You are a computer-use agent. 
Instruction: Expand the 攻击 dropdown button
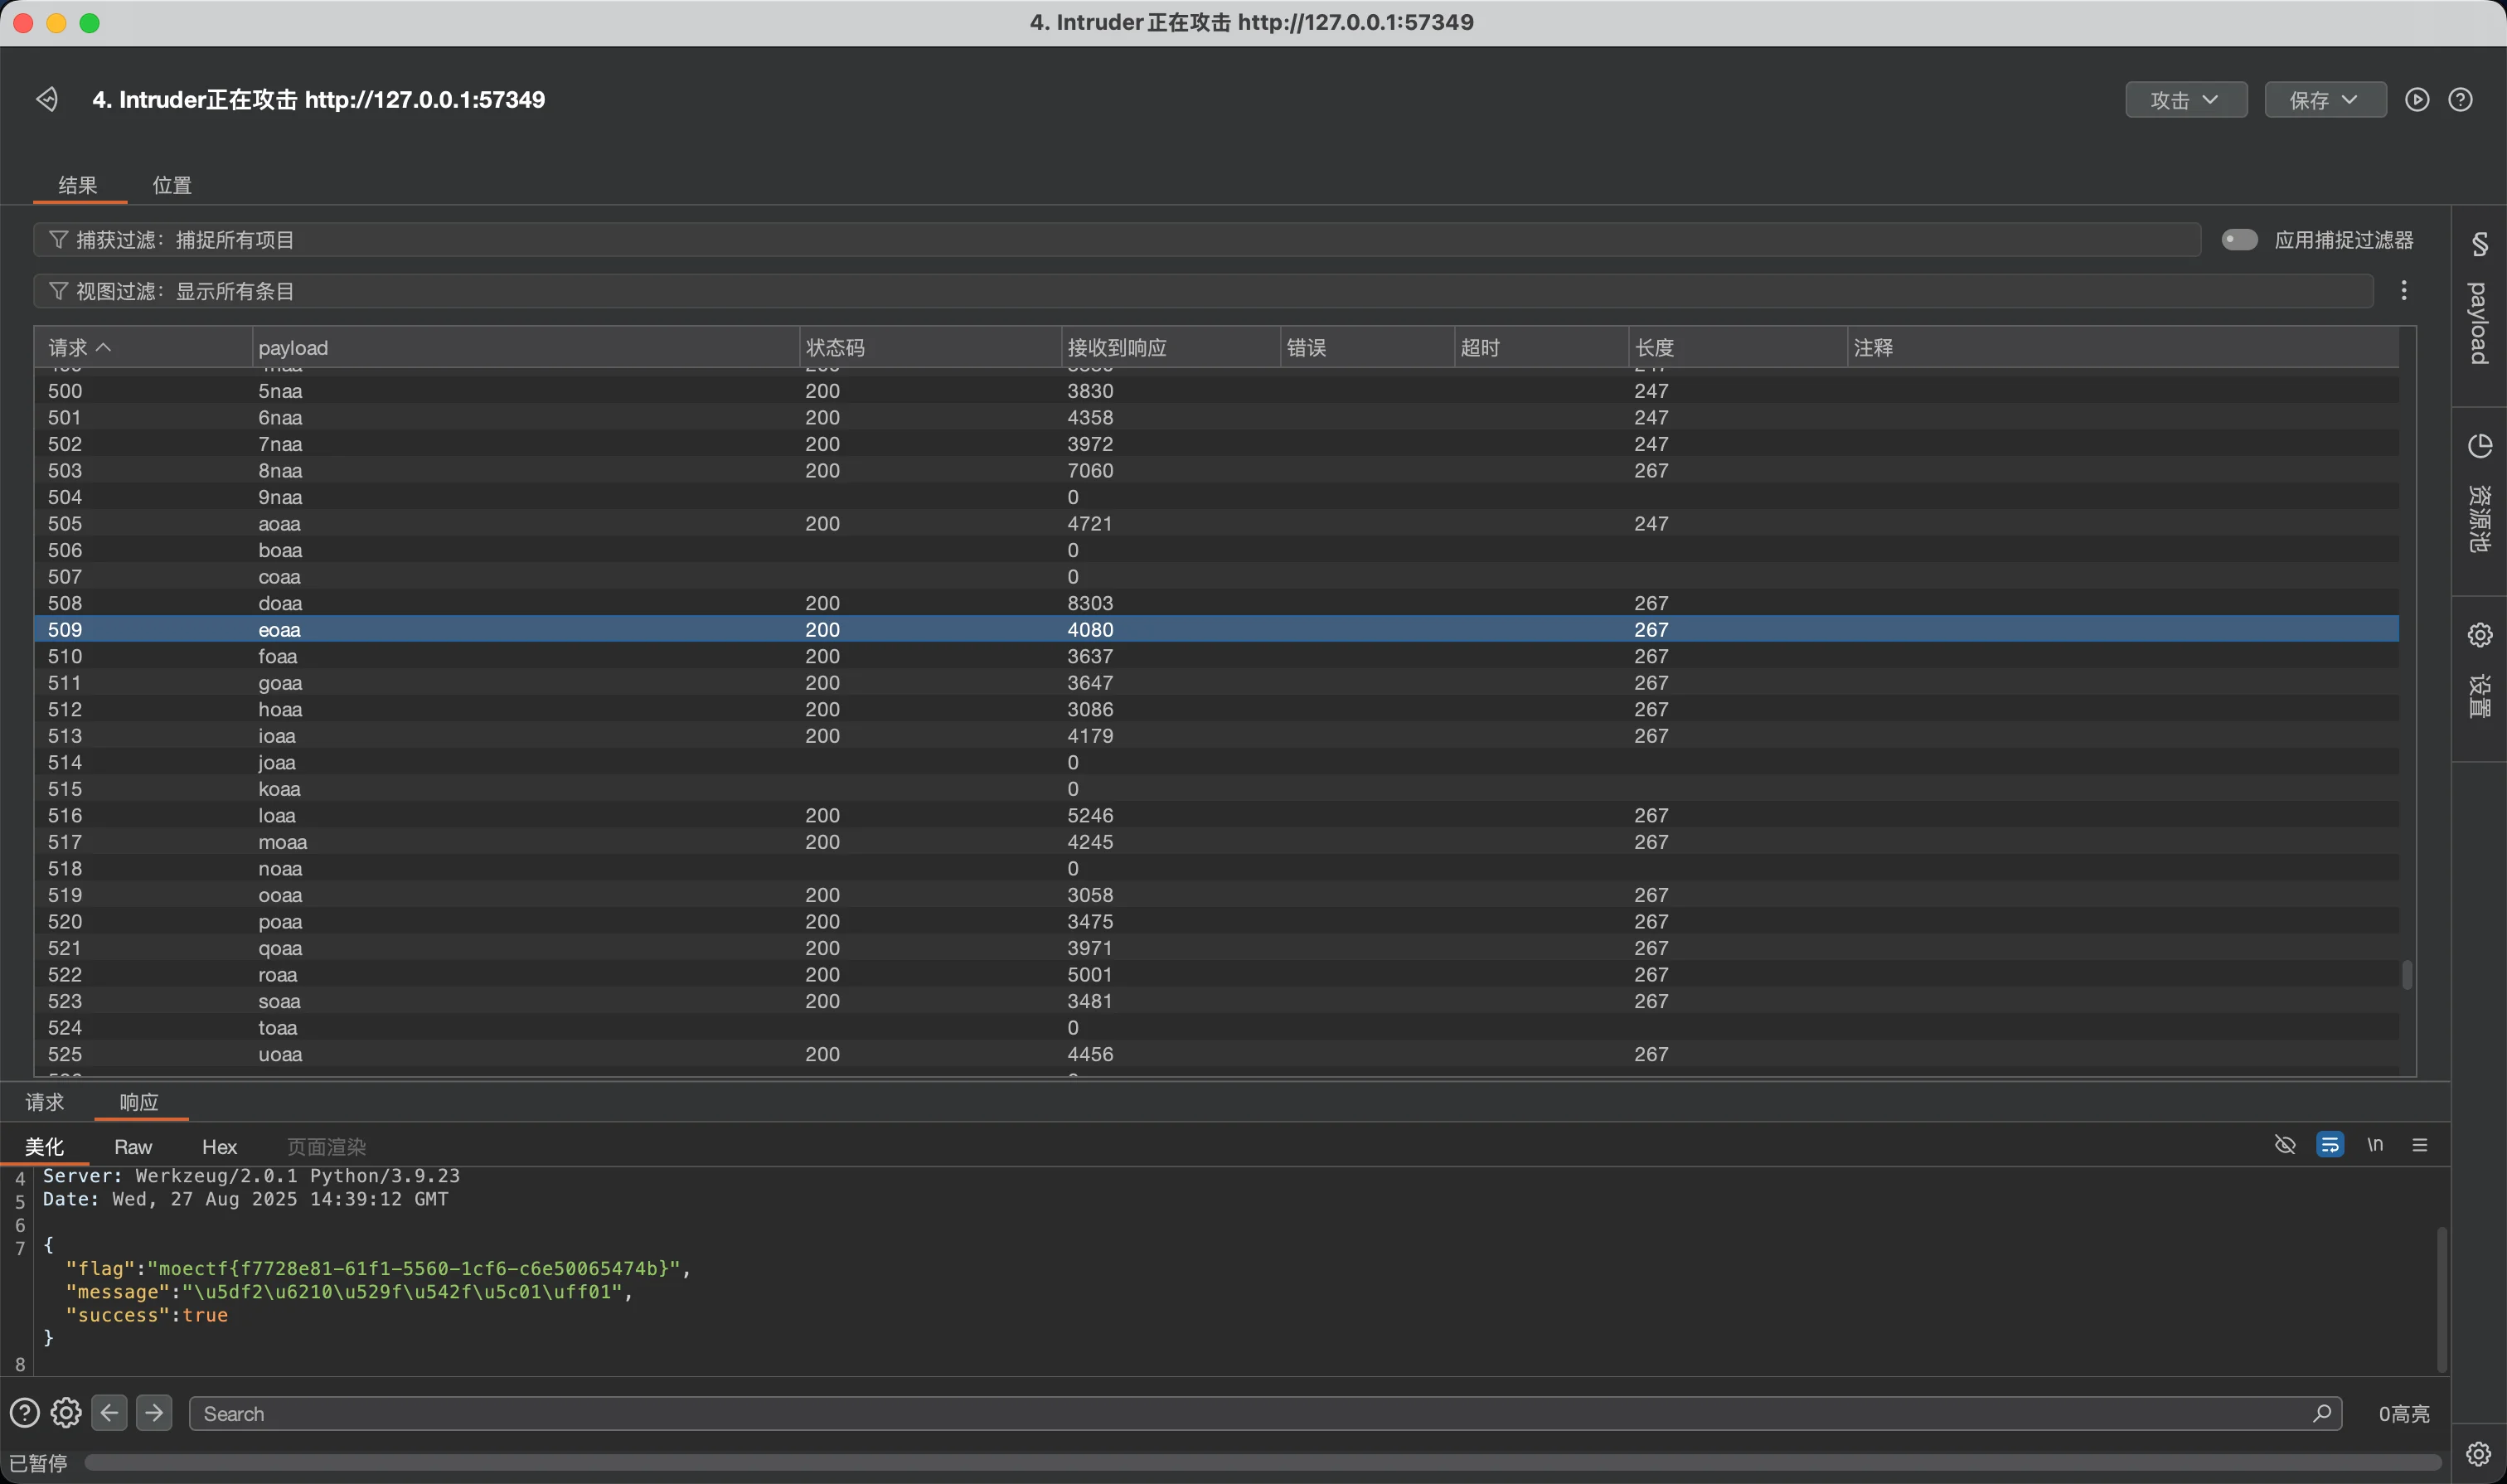pyautogui.click(x=2186, y=100)
